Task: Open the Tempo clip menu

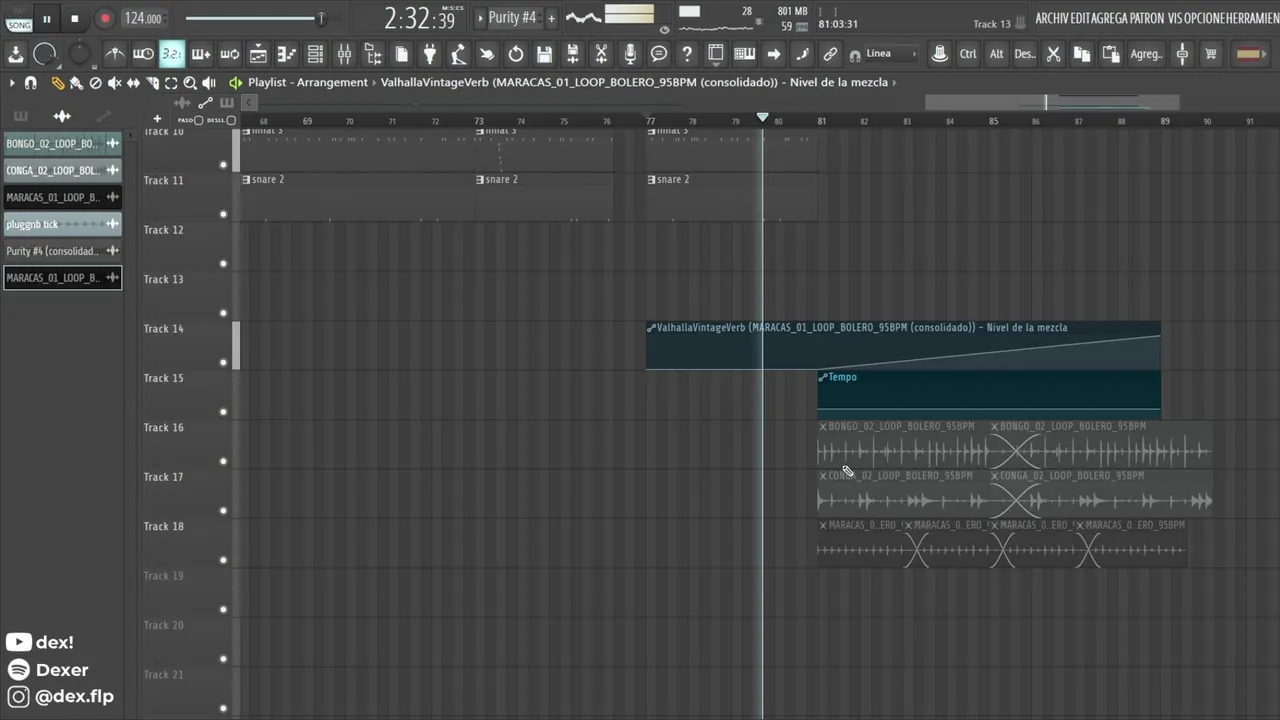Action: coord(823,377)
